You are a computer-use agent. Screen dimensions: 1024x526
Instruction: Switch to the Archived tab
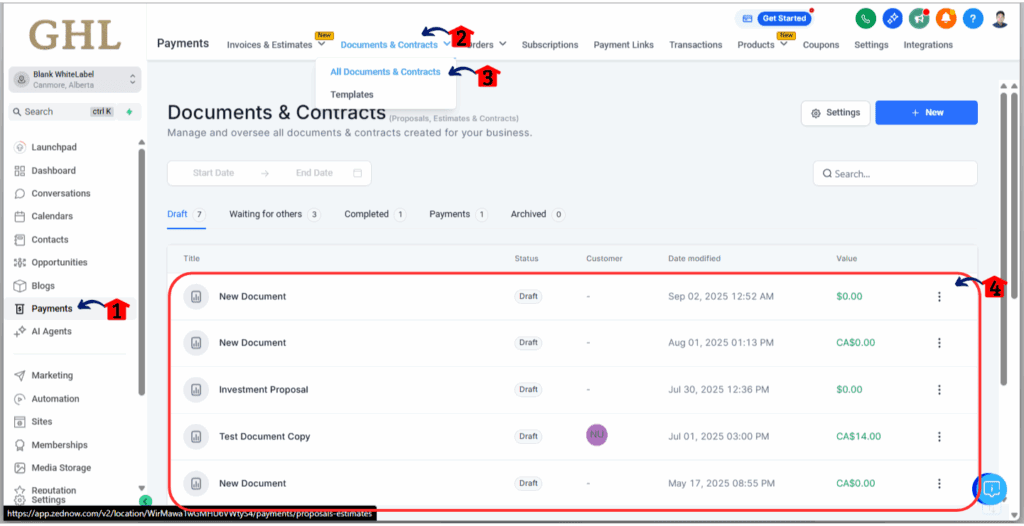pos(538,214)
